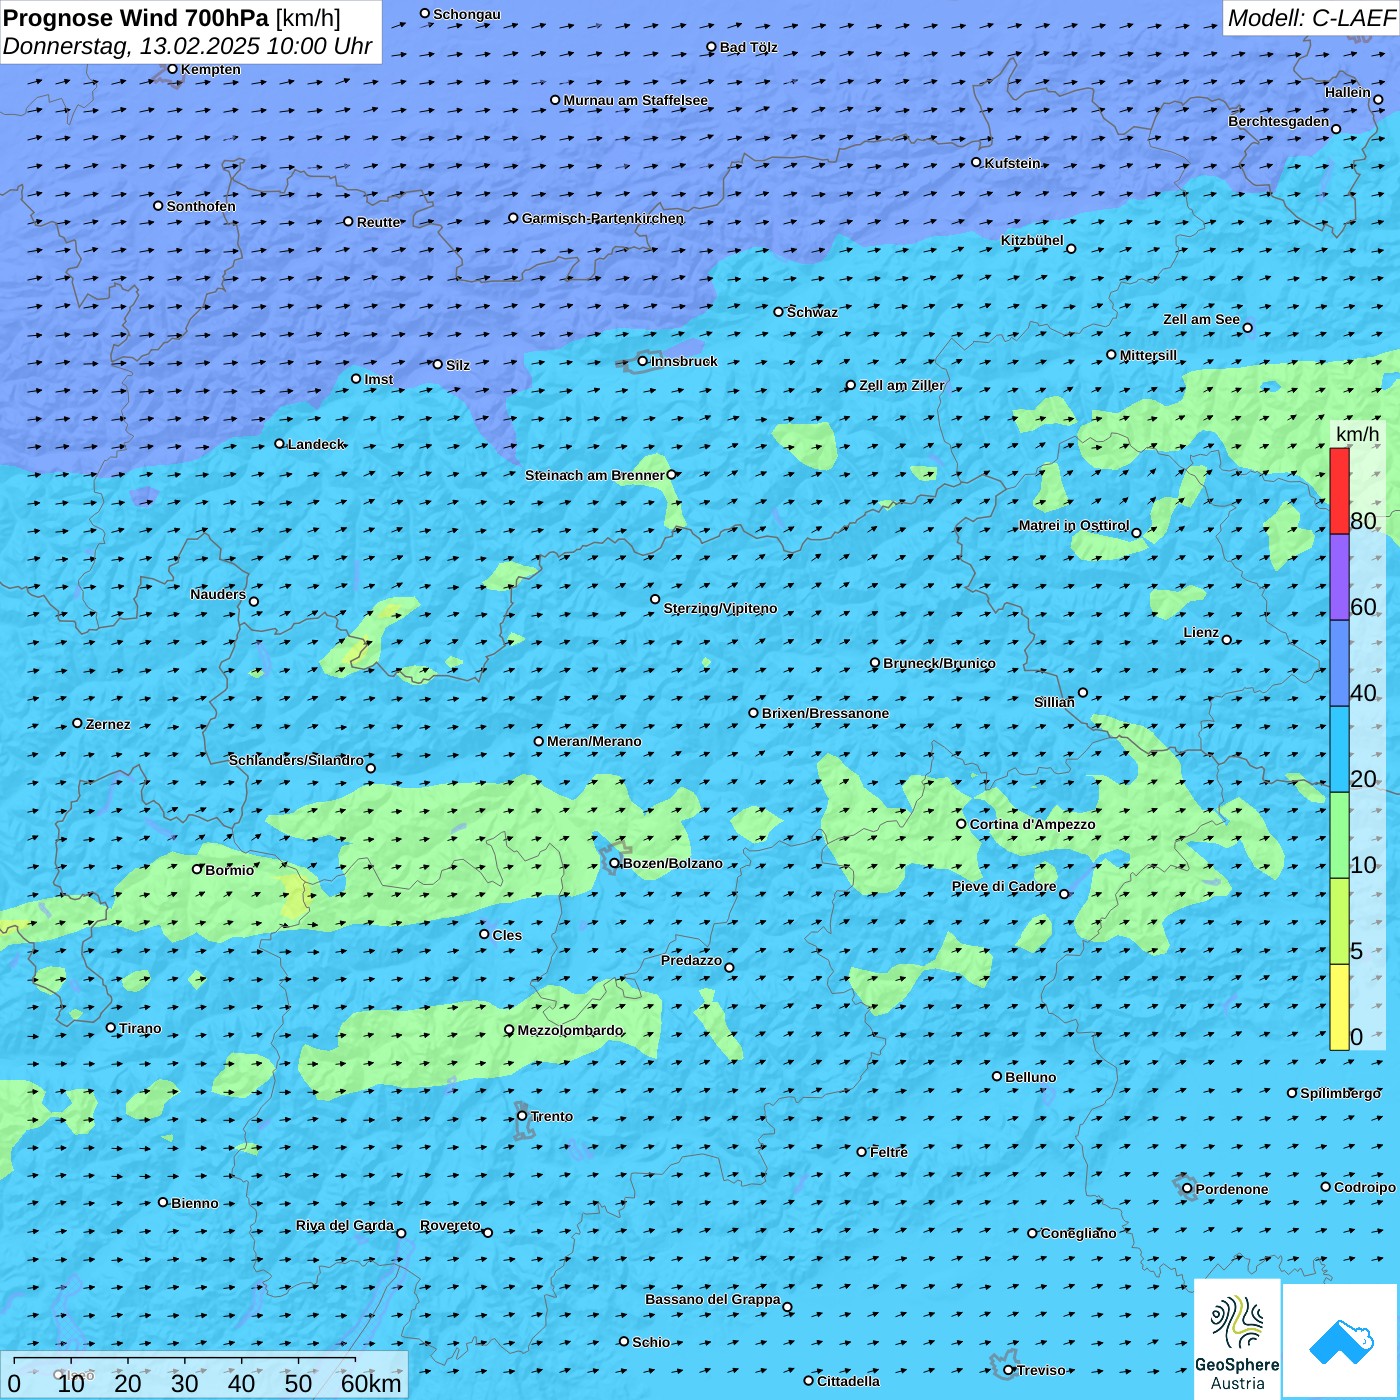The height and width of the screenshot is (1400, 1400).
Task: Click the Spilimbergo label
Action: 1340,1093
